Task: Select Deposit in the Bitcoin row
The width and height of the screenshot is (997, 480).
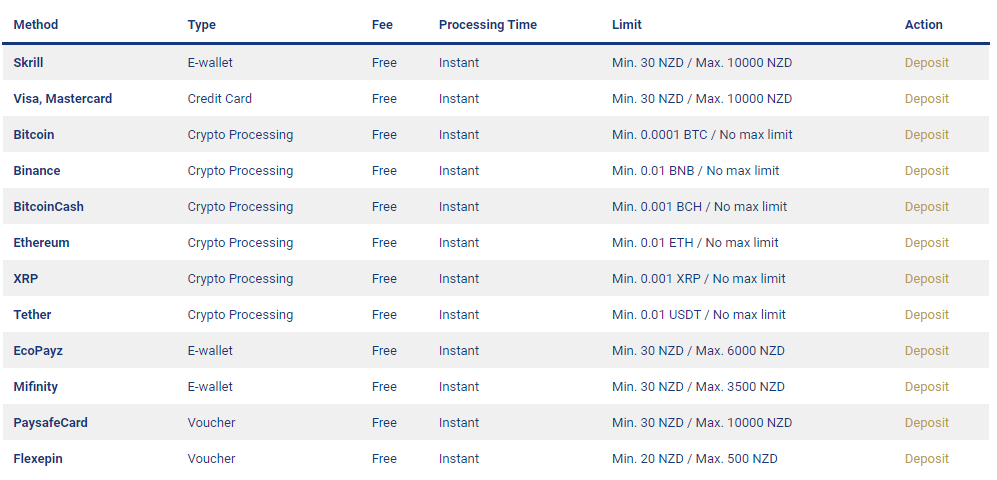Action: (x=926, y=135)
